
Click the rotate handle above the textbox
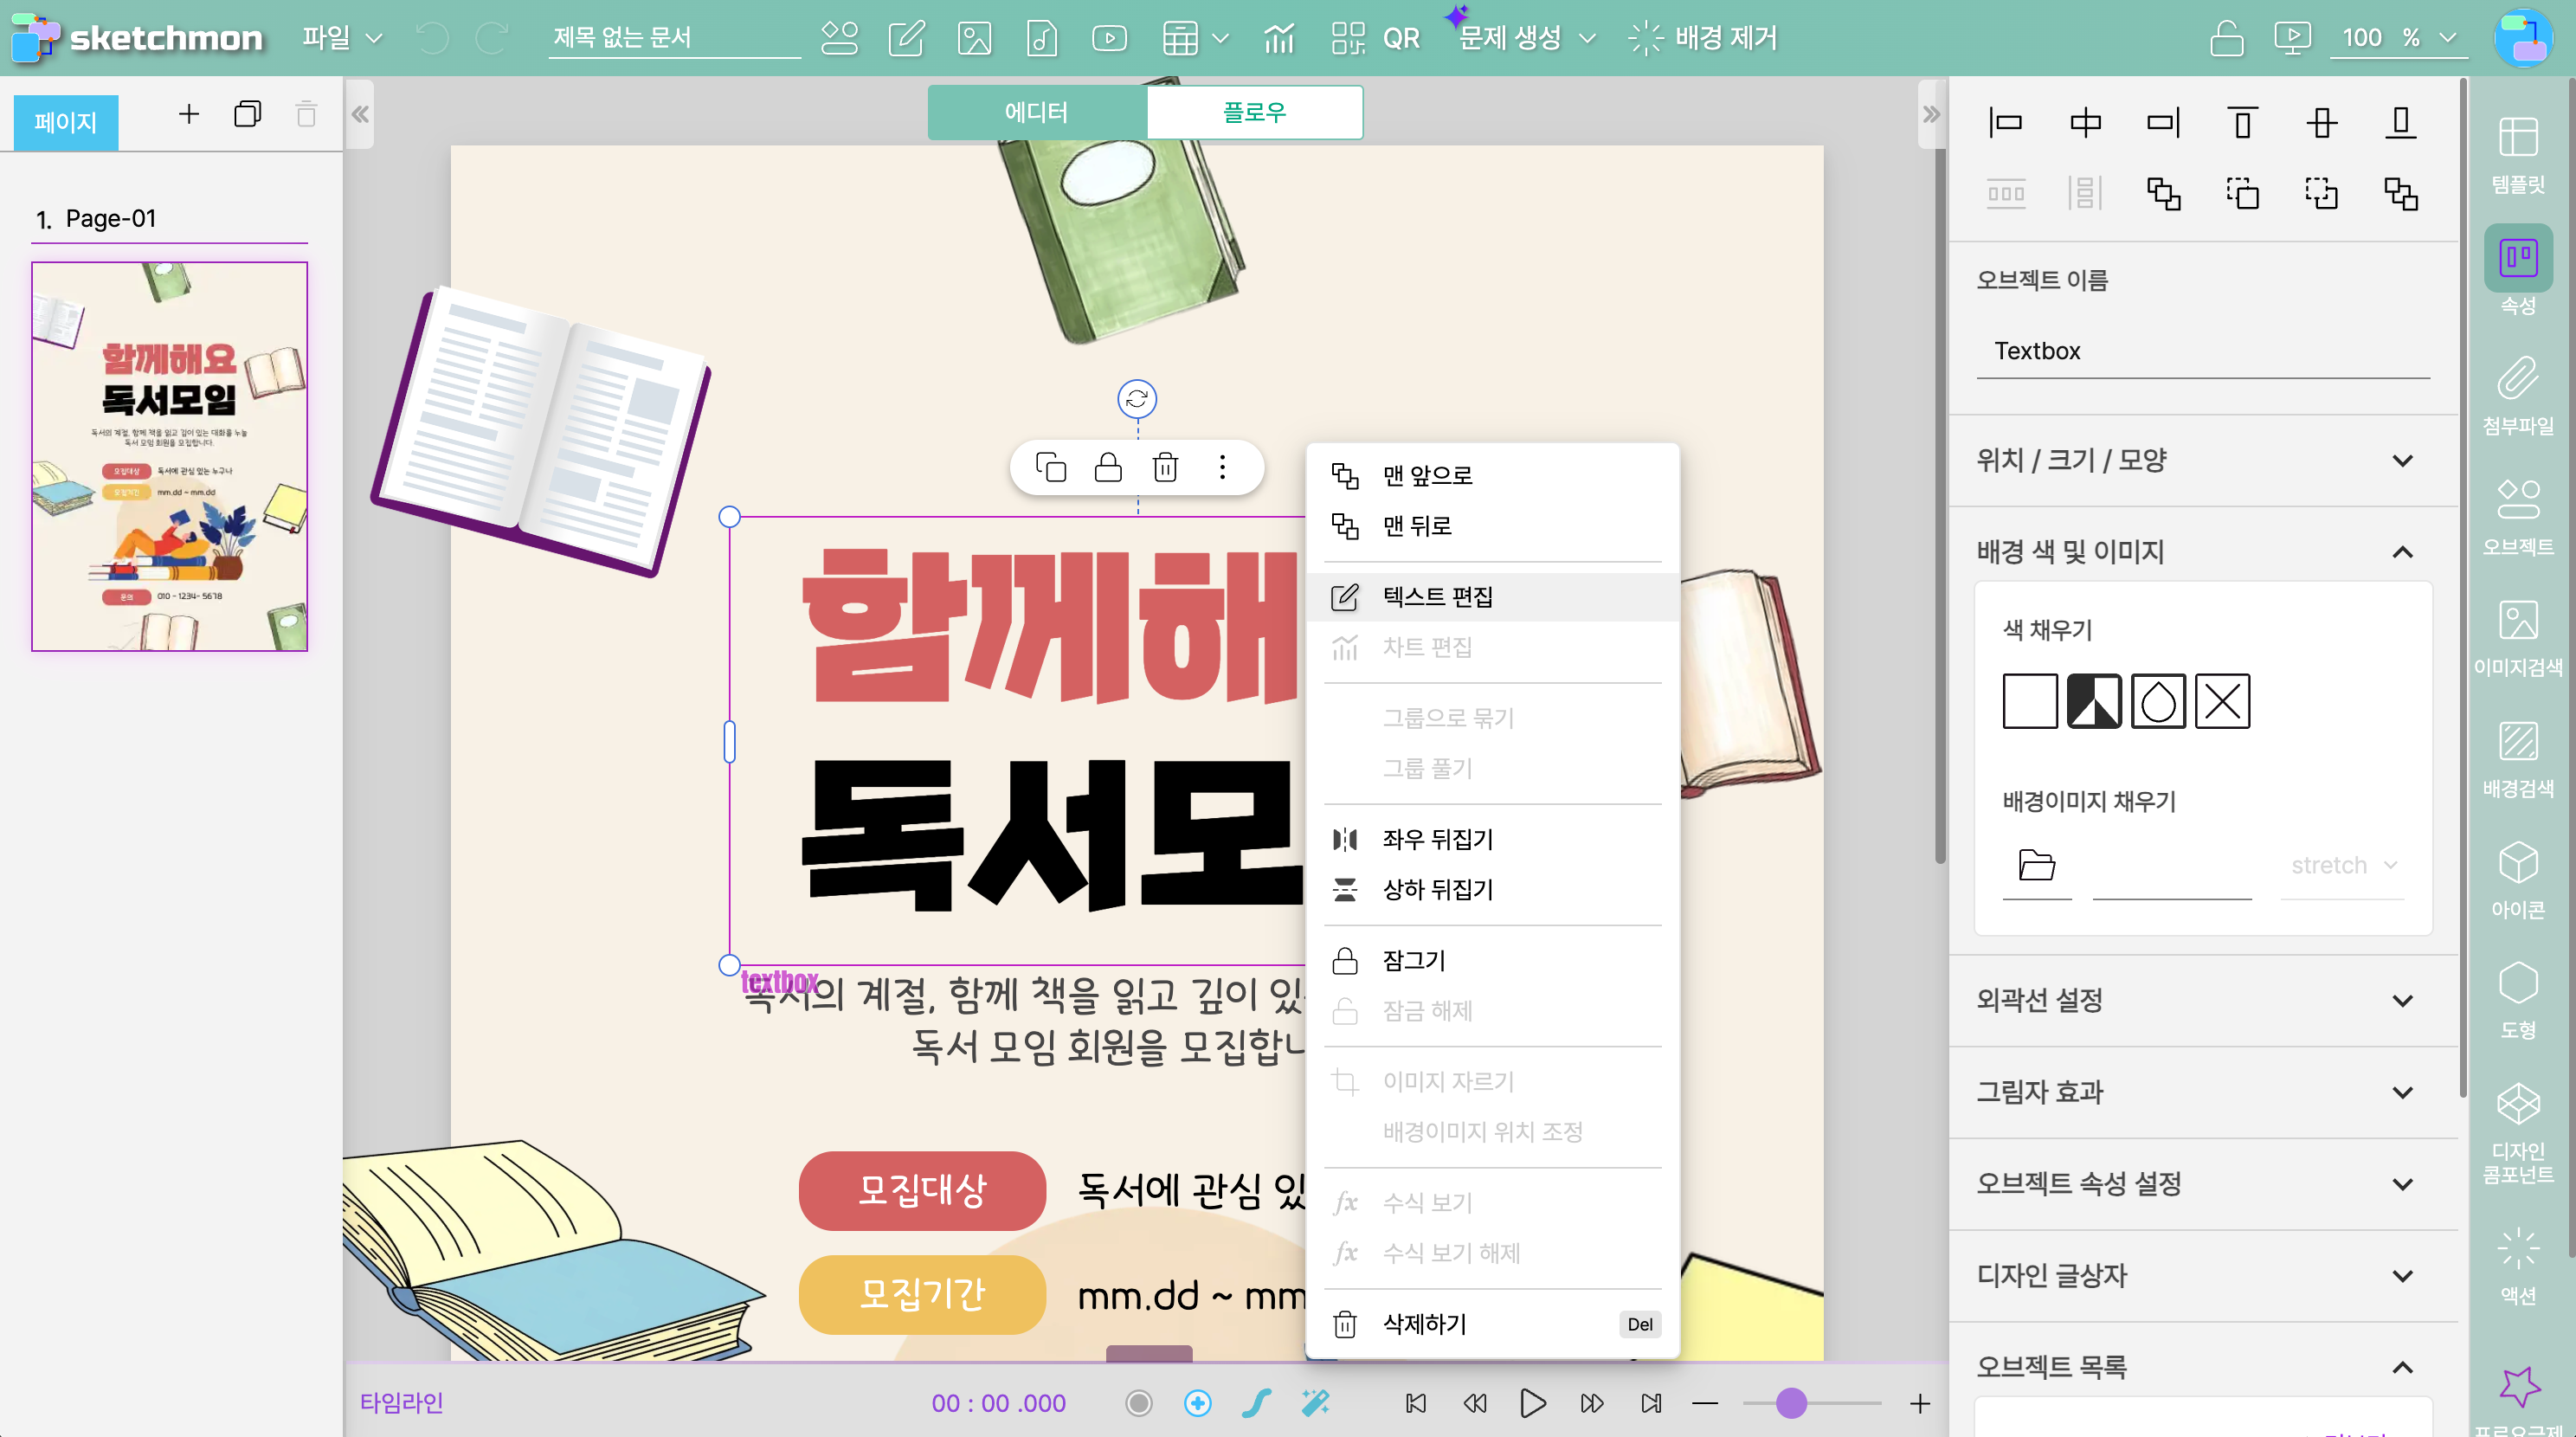[1137, 399]
